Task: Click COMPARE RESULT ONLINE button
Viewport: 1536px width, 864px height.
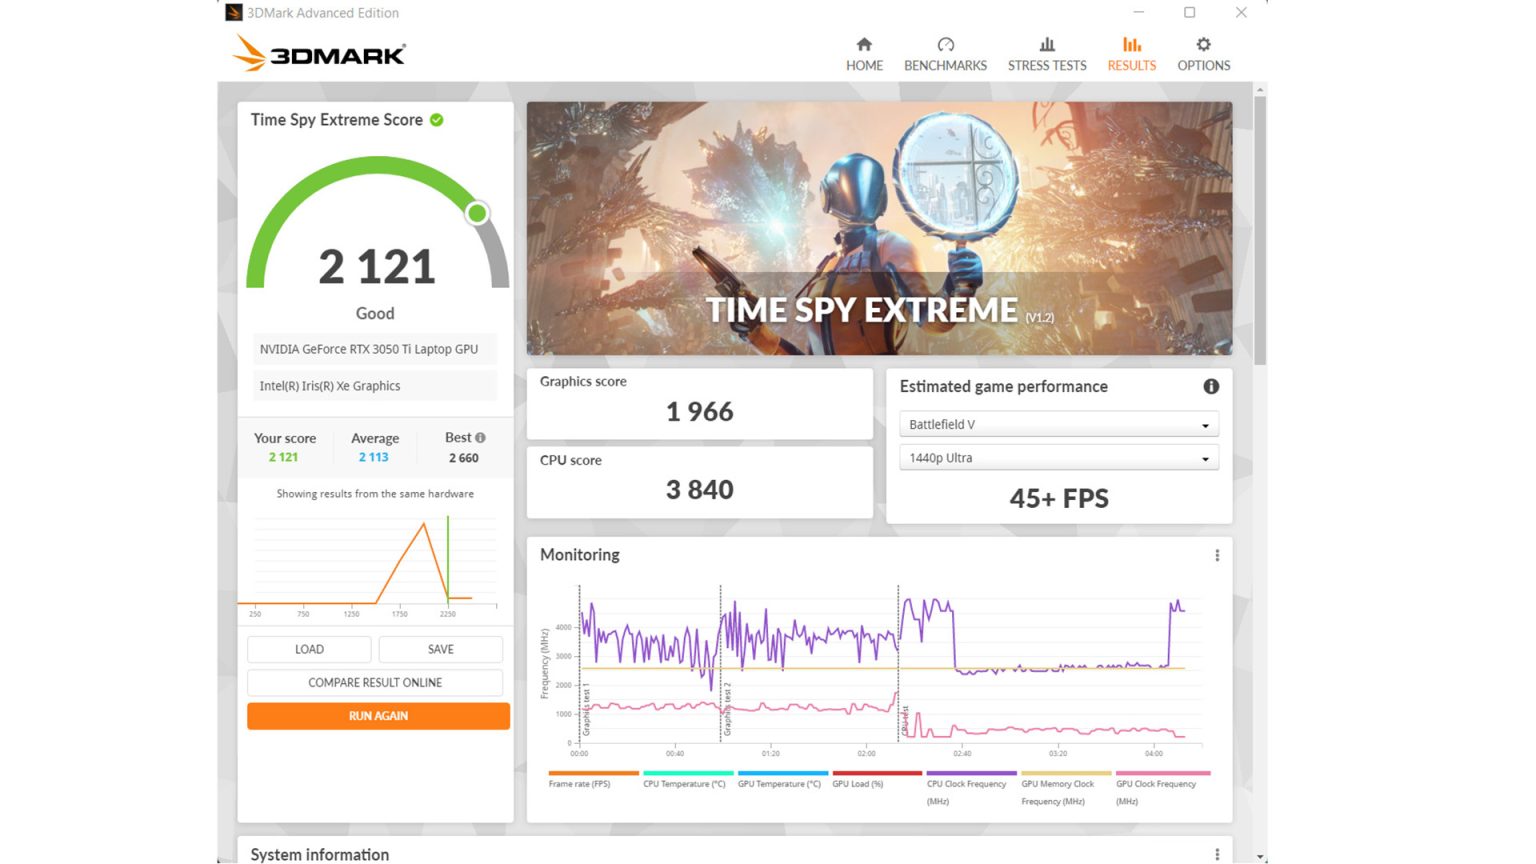Action: pyautogui.click(x=375, y=682)
